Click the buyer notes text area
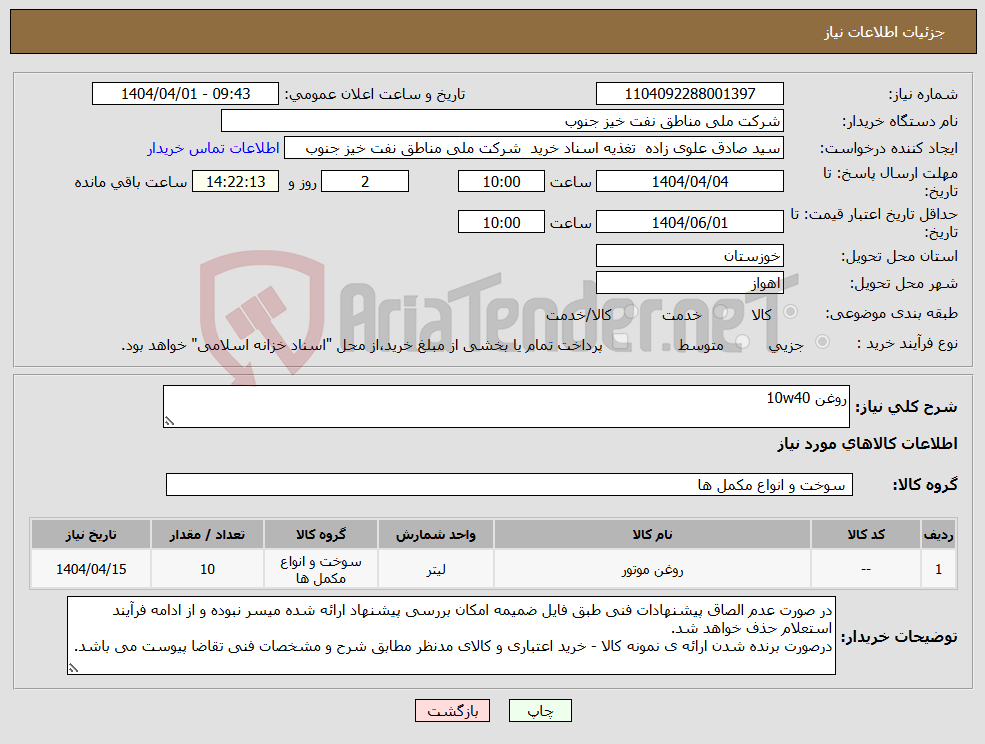 pos(452,635)
